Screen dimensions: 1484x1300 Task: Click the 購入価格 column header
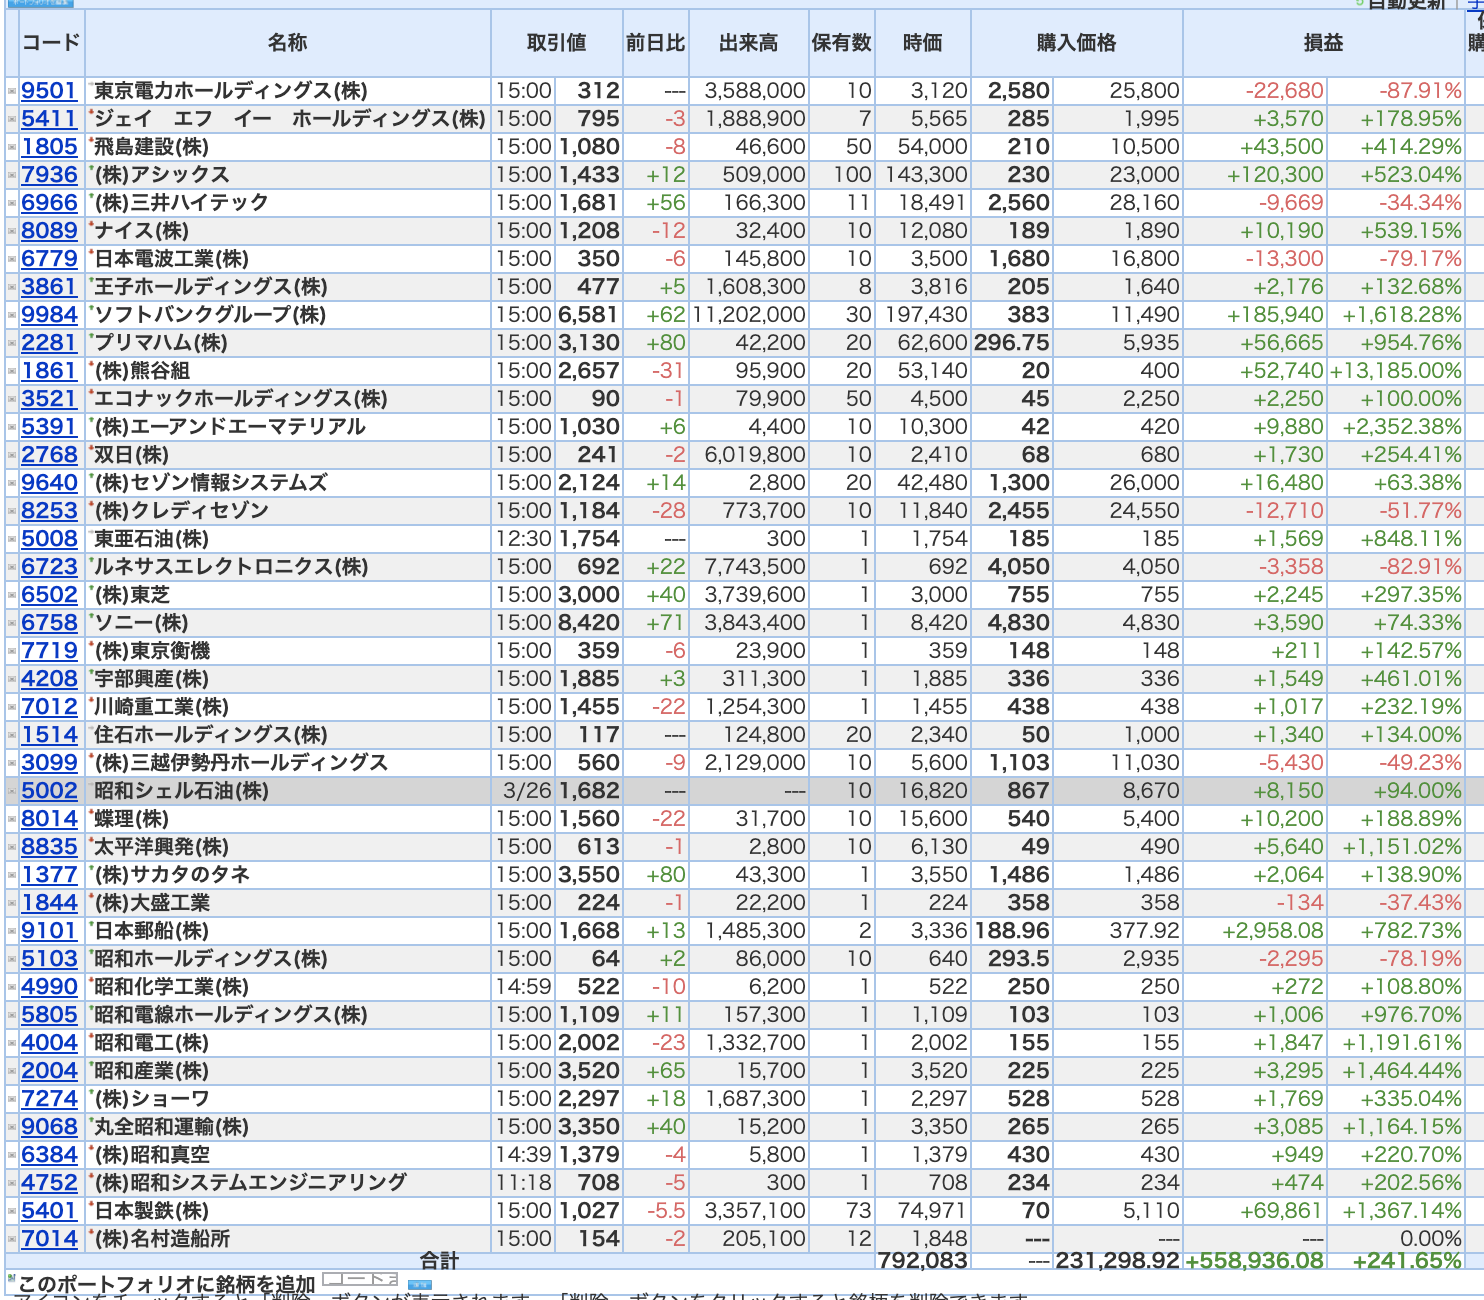(x=1077, y=43)
